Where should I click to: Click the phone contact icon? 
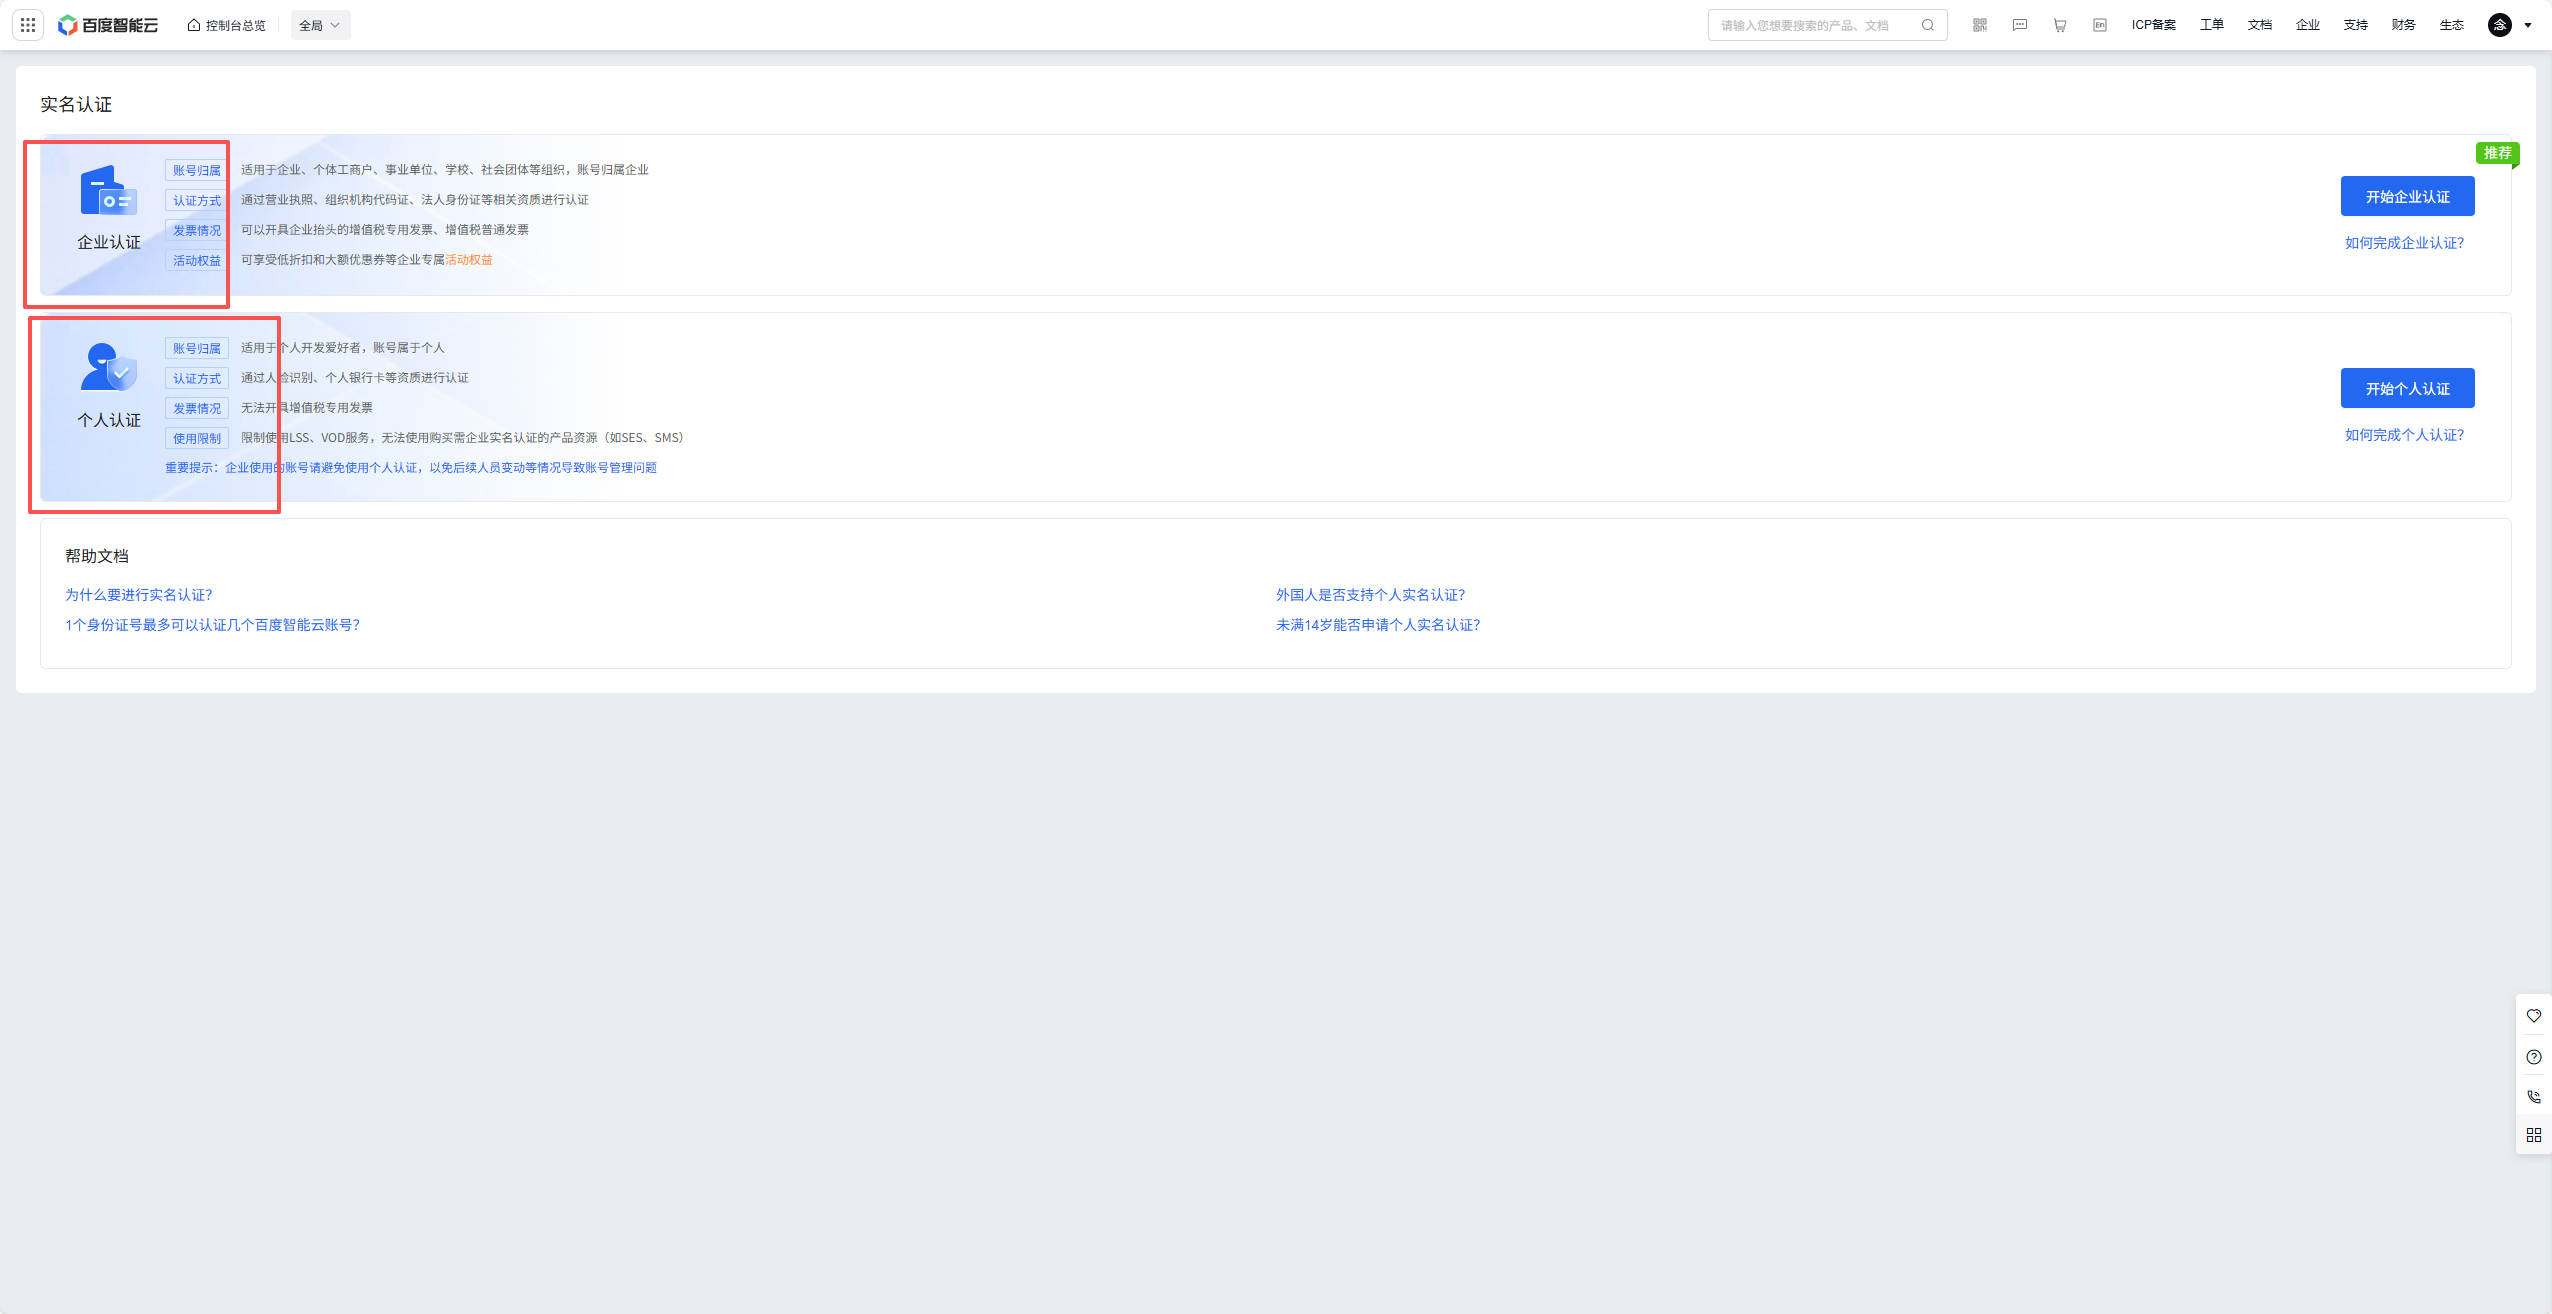[x=2533, y=1096]
